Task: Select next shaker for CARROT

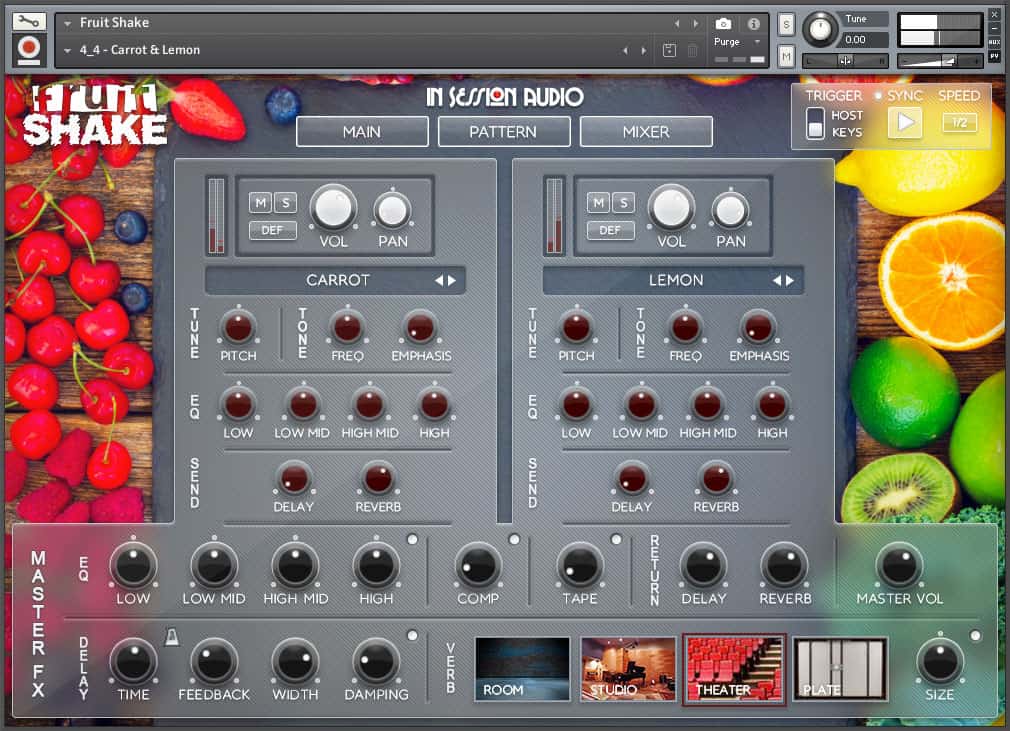Action: pos(452,280)
